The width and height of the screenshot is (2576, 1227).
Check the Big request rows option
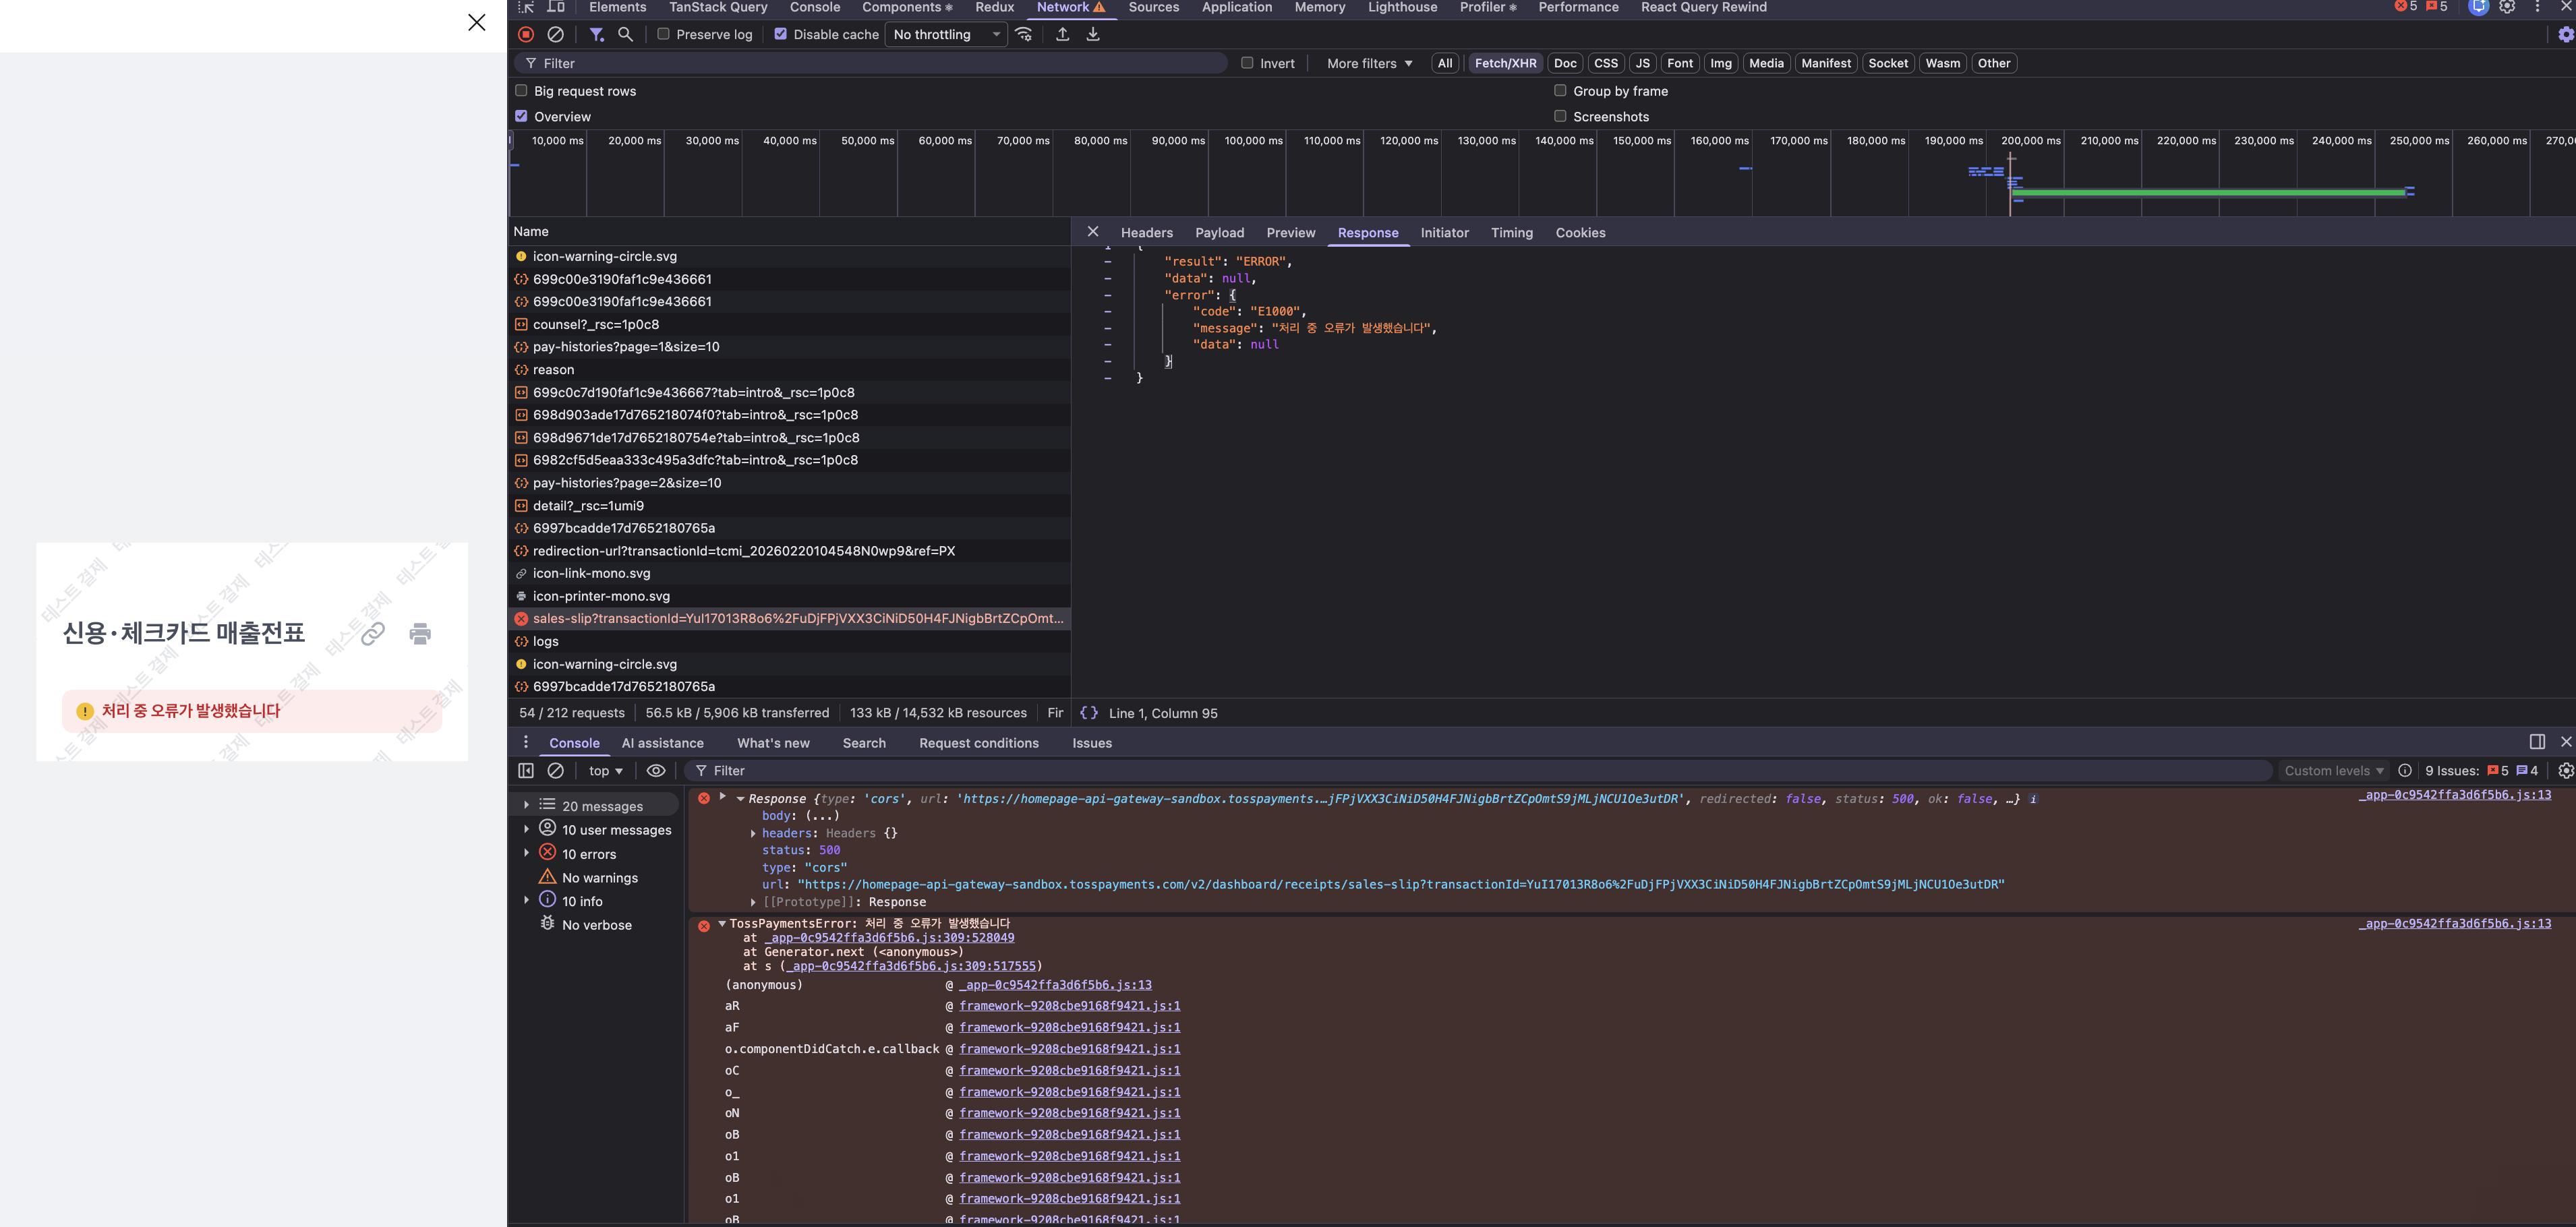pyautogui.click(x=521, y=91)
